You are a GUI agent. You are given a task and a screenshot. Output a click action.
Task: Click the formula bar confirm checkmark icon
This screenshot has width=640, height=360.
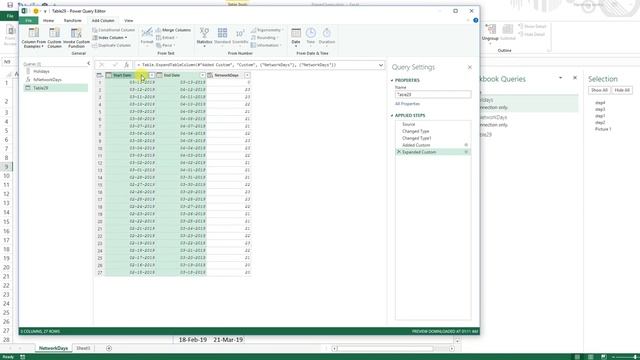(x=115, y=65)
